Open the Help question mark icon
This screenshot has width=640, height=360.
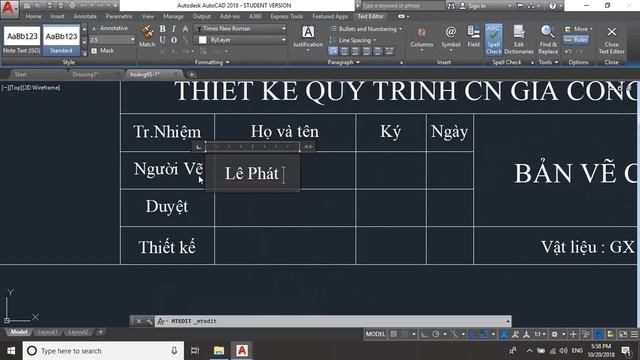552,6
